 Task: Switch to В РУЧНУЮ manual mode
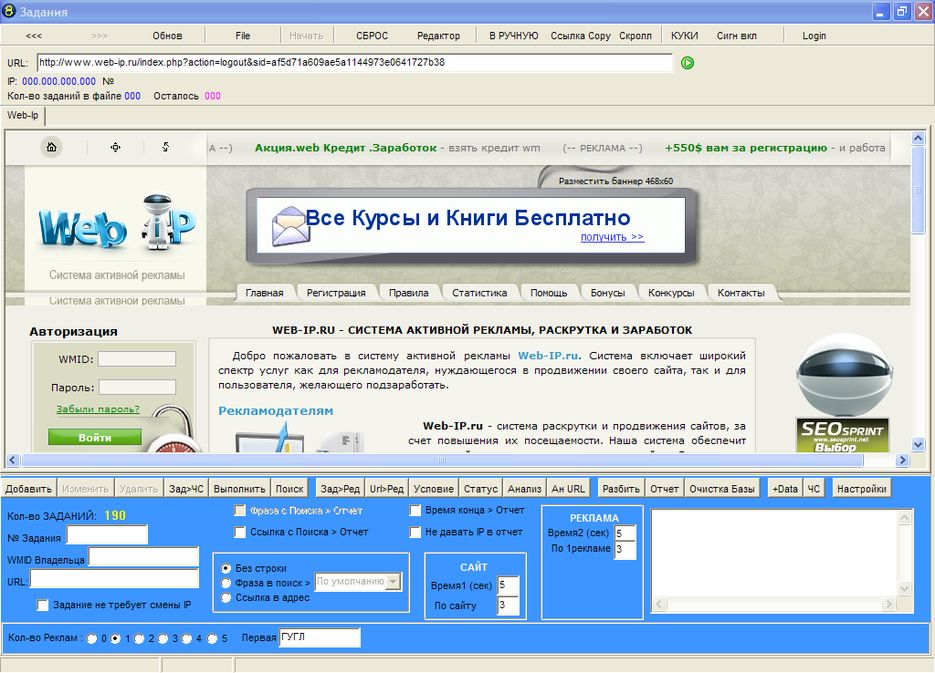pos(513,36)
